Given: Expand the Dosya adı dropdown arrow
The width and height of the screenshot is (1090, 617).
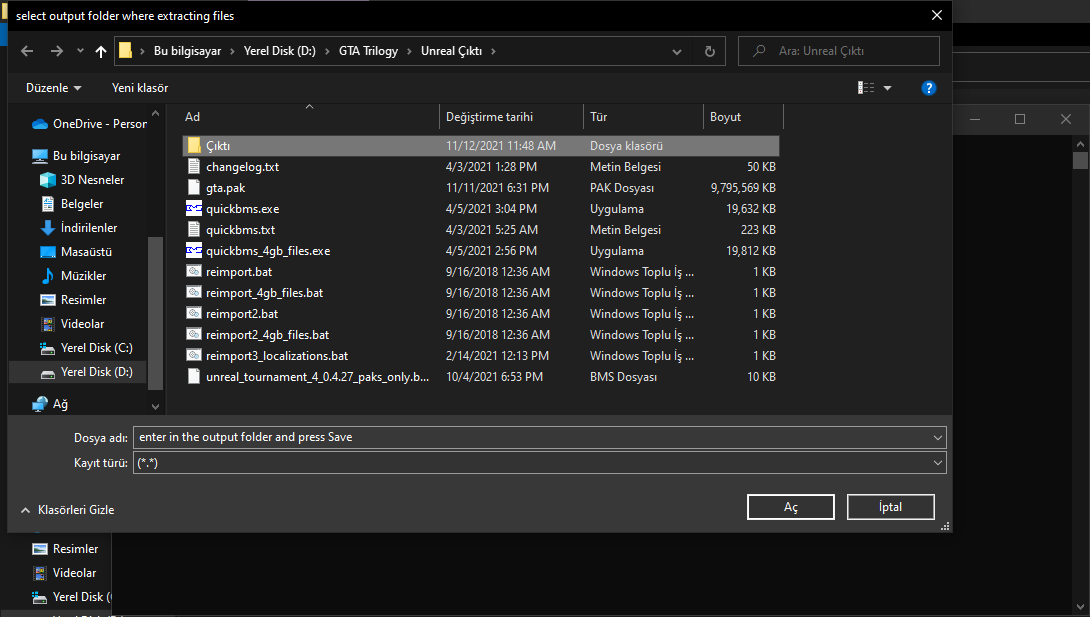Looking at the screenshot, I should pyautogui.click(x=938, y=438).
